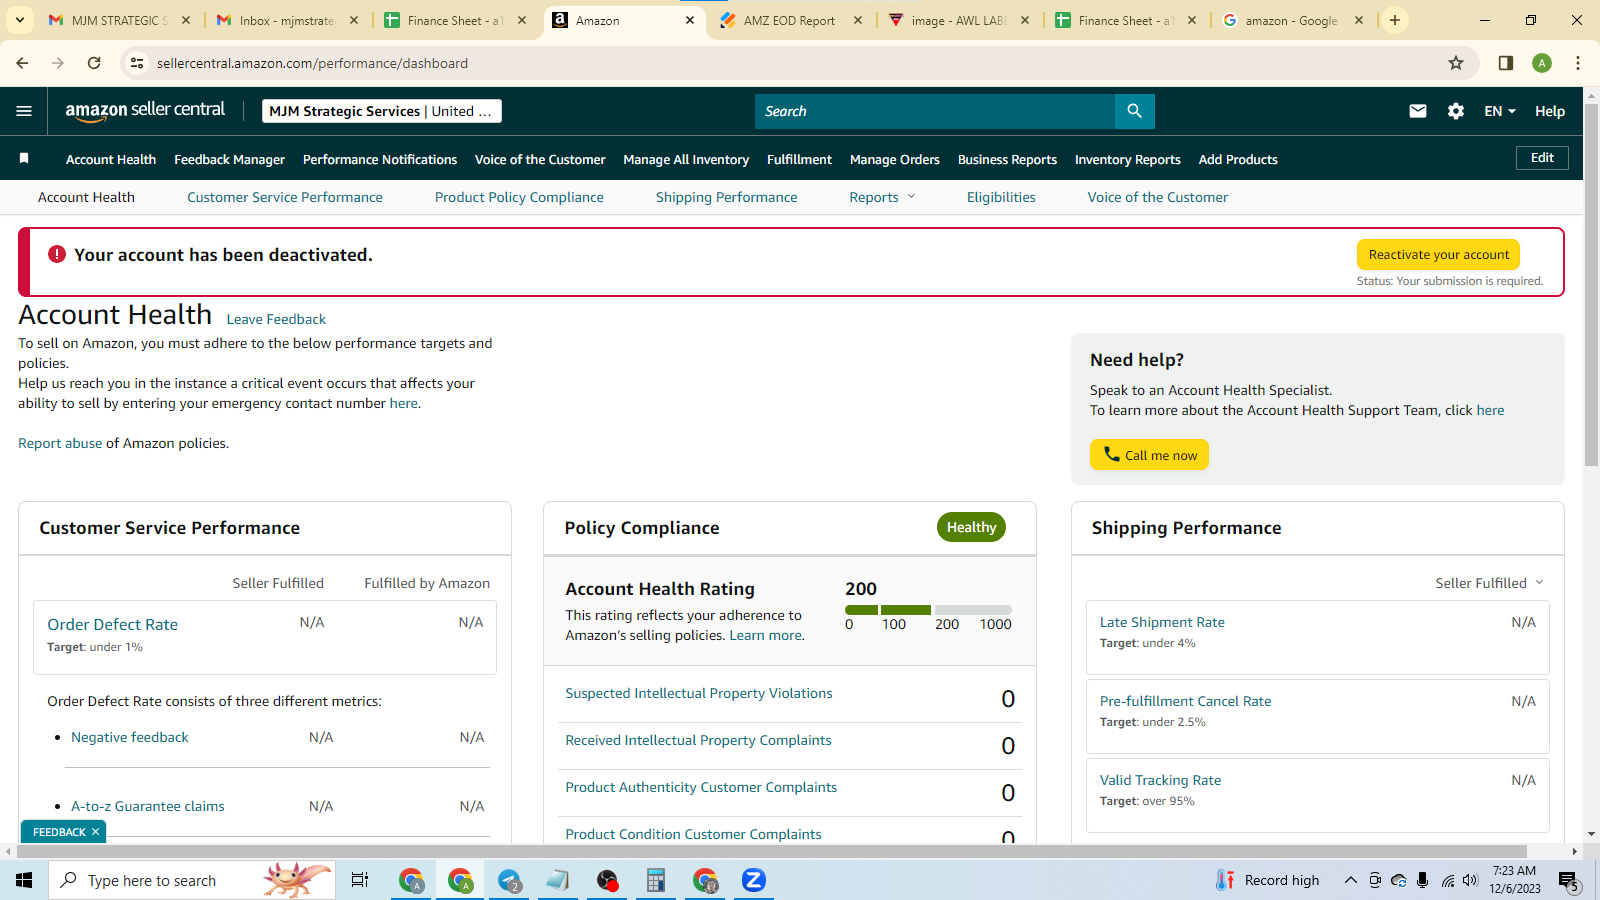Screen dimensions: 1600x900
Task: Switch to the AMZ EOD Report tab
Action: (790, 20)
